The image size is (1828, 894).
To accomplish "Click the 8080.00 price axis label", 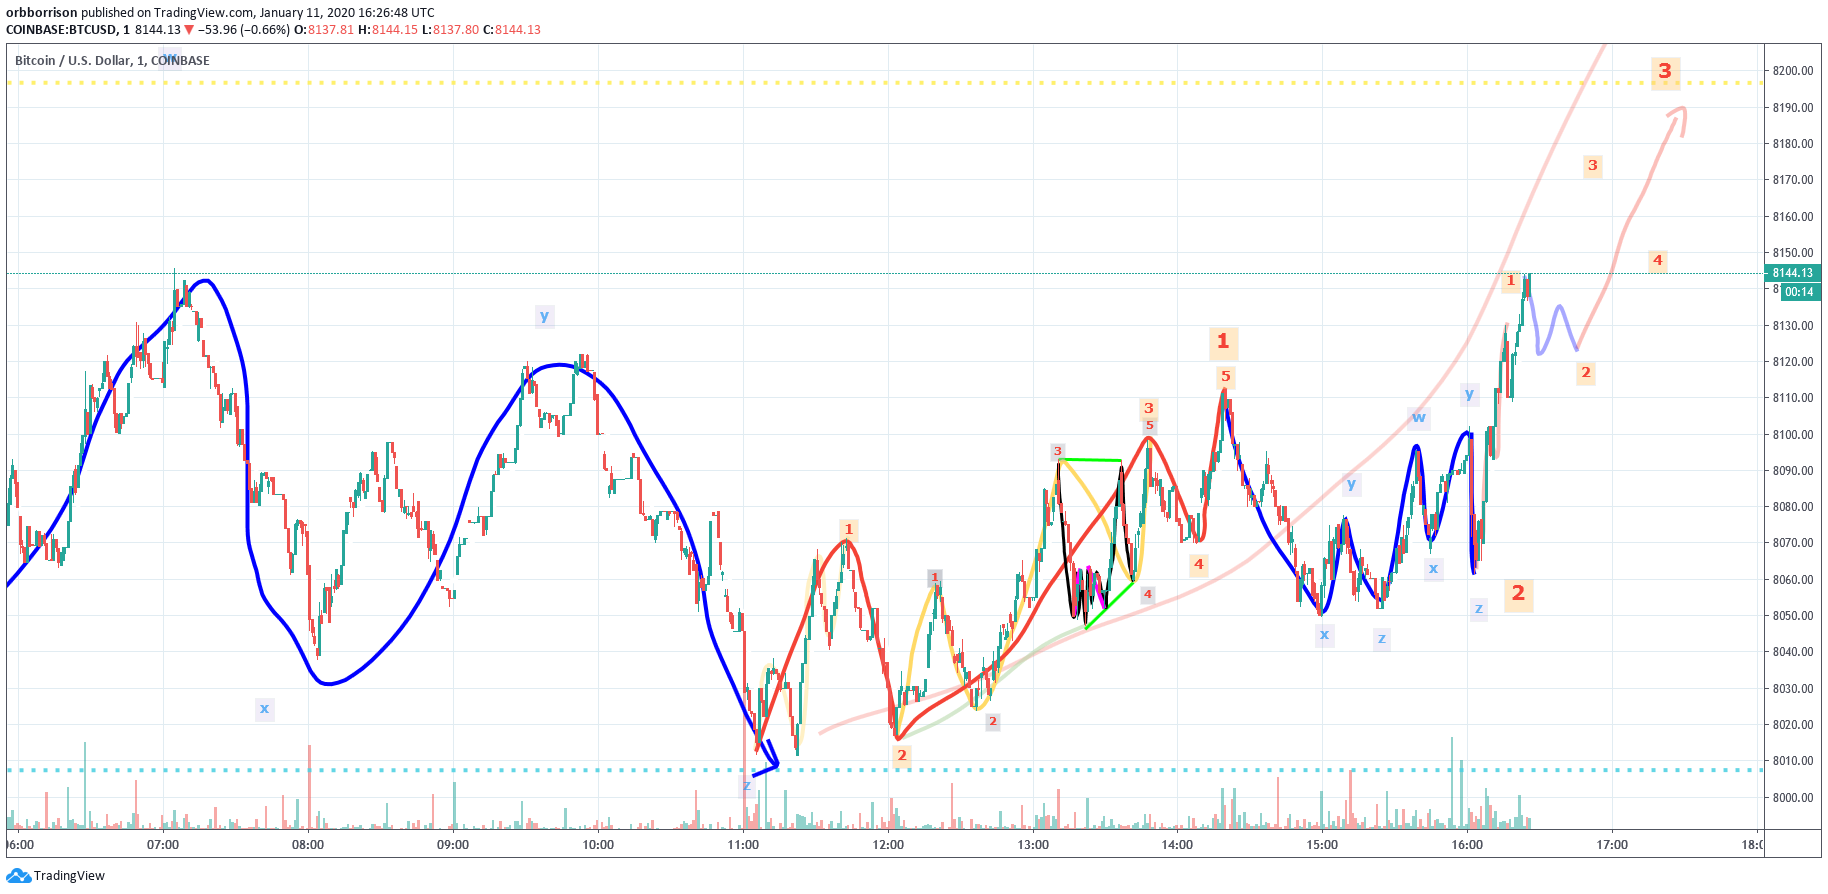I will pyautogui.click(x=1793, y=507).
